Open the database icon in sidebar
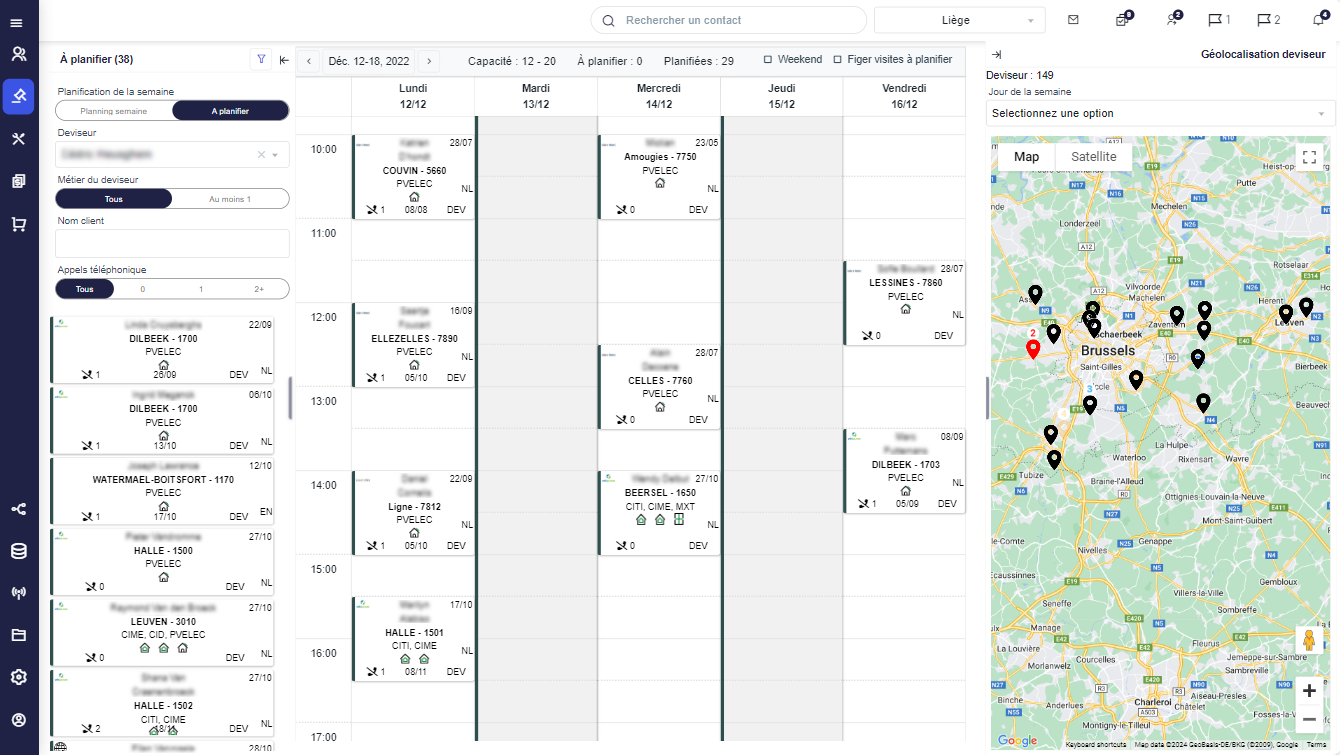Image resolution: width=1340 pixels, height=755 pixels. 18,551
